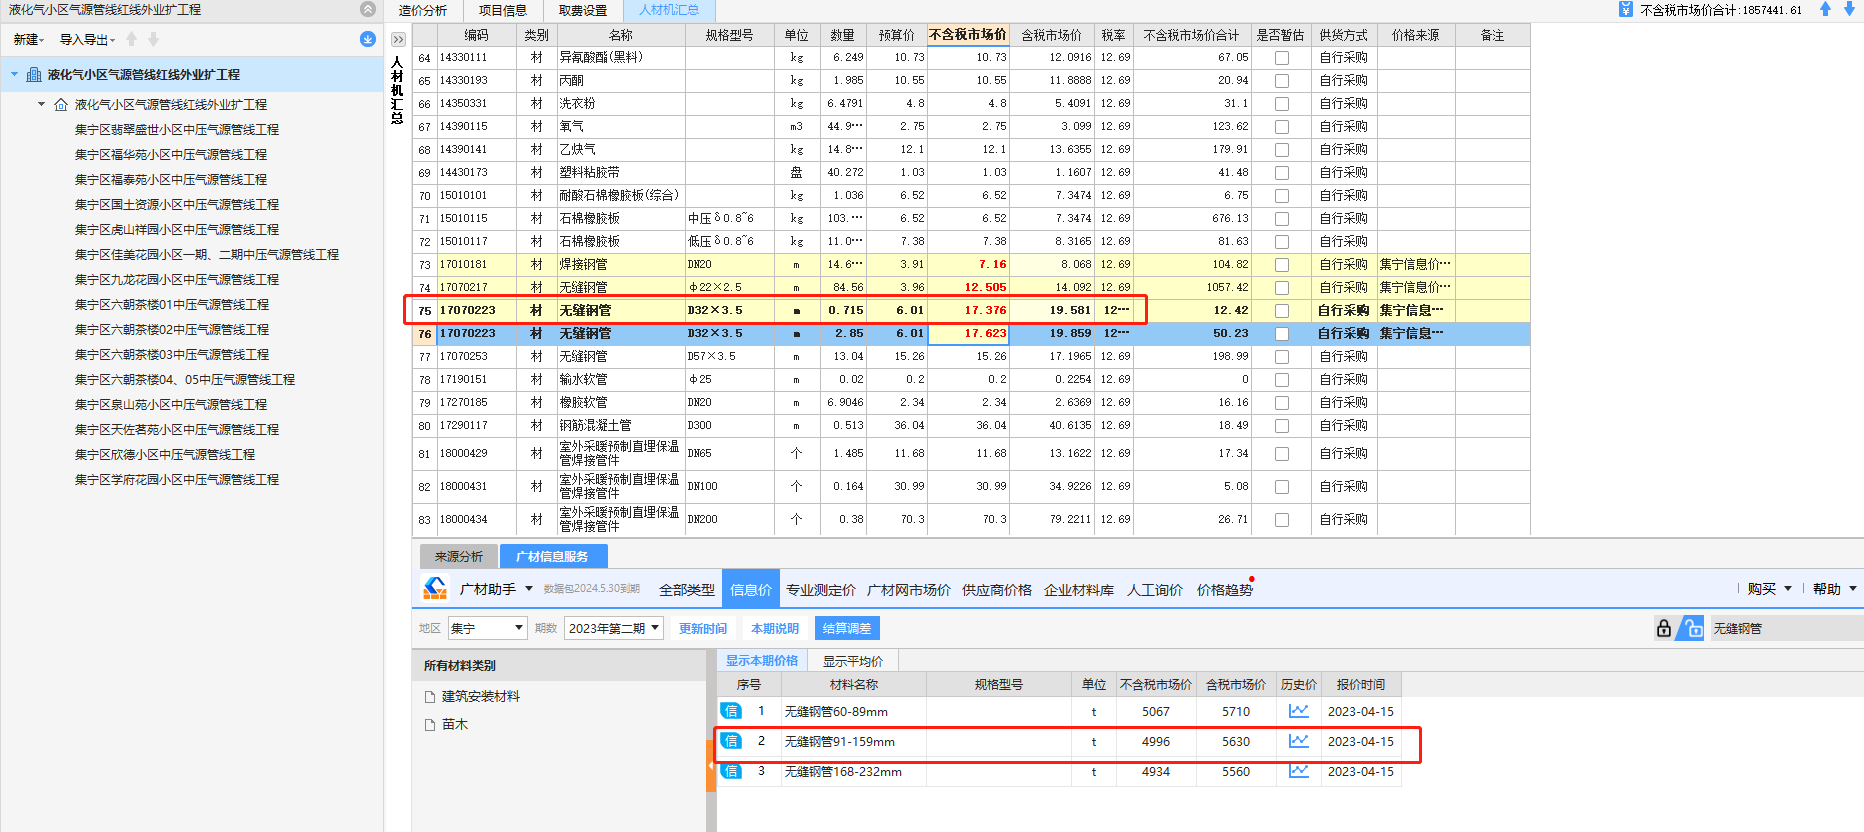
Task: Select the 信息价 category tab
Action: [750, 590]
